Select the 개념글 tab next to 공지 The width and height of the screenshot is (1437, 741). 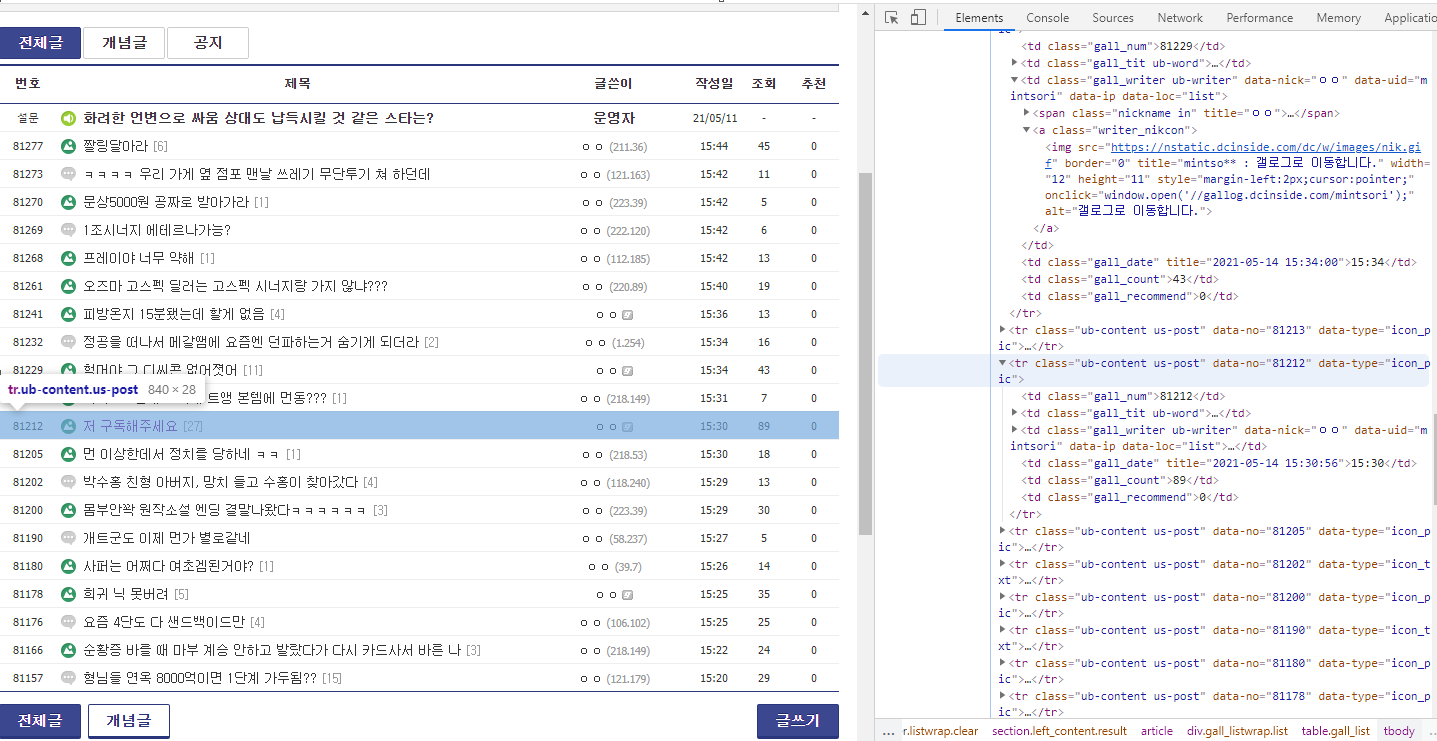(125, 43)
